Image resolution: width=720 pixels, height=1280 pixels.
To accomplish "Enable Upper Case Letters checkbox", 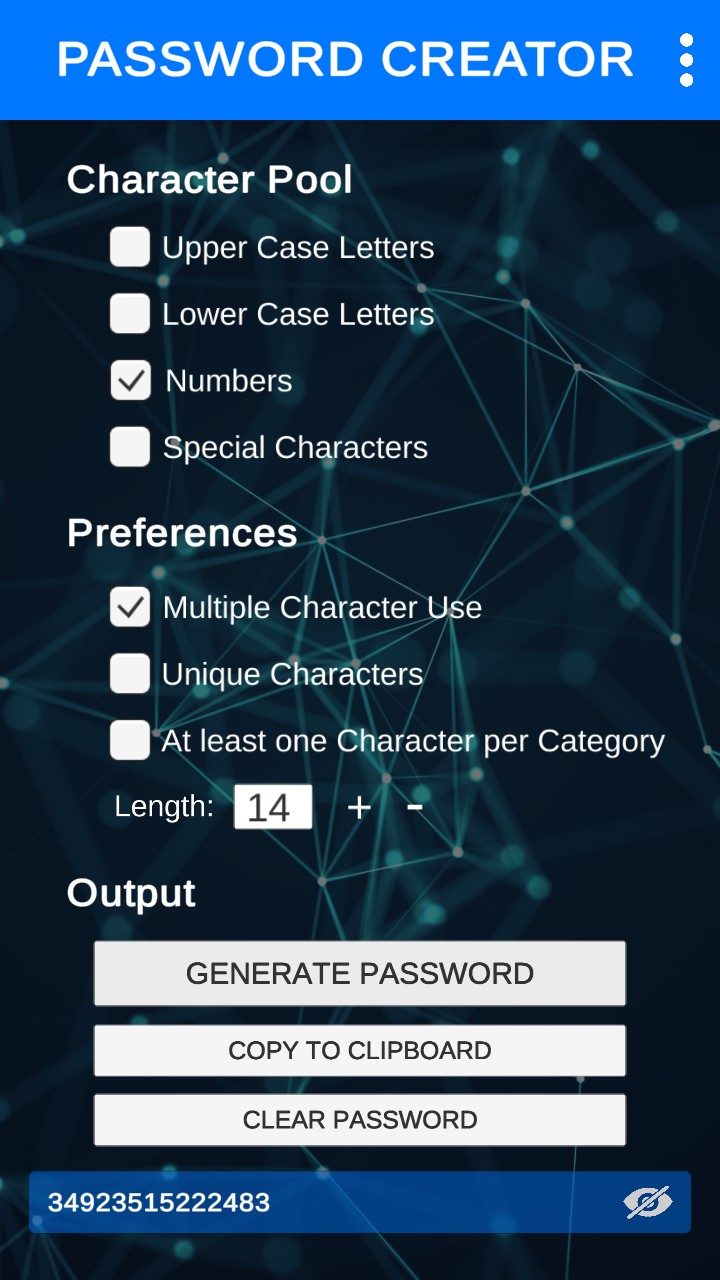I will pyautogui.click(x=130, y=247).
